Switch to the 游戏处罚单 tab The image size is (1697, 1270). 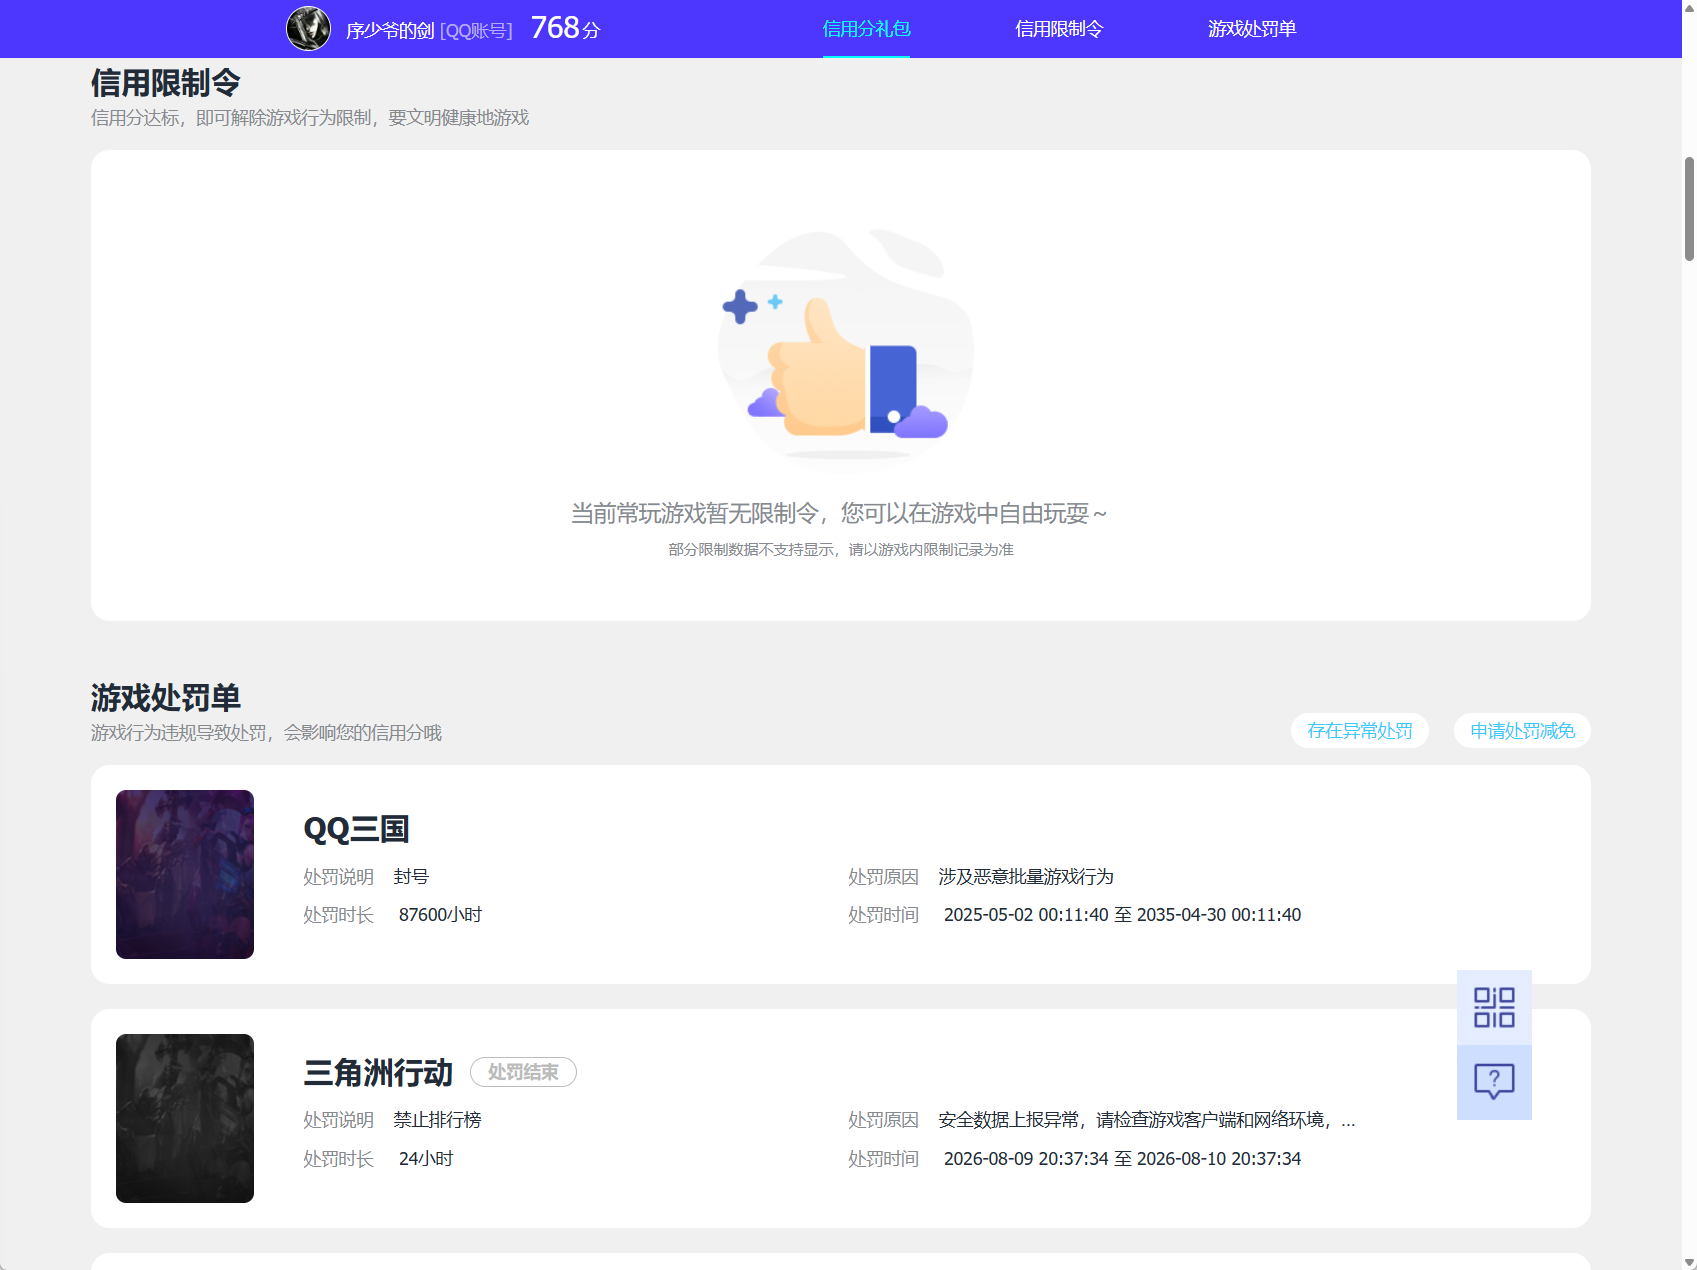point(1252,29)
